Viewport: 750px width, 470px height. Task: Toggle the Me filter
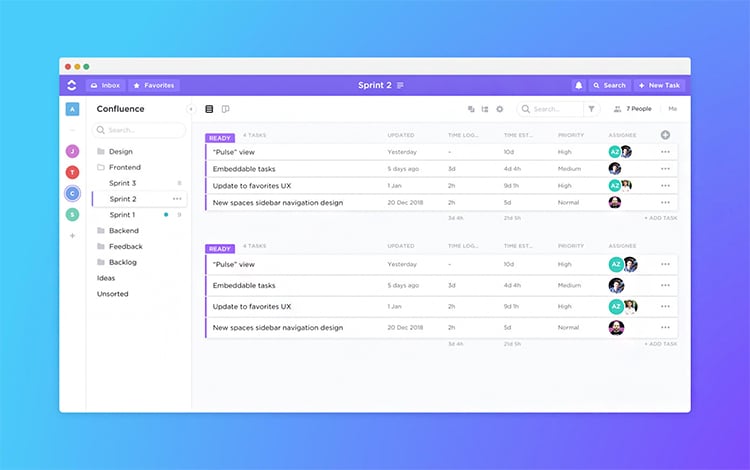(673, 109)
